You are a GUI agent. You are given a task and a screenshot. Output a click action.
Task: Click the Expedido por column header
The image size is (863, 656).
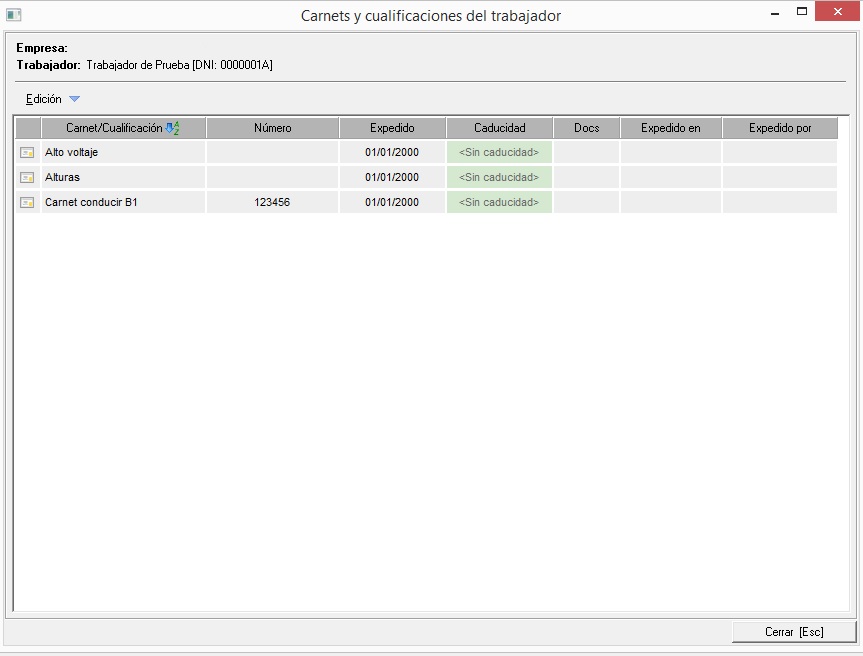click(x=780, y=128)
